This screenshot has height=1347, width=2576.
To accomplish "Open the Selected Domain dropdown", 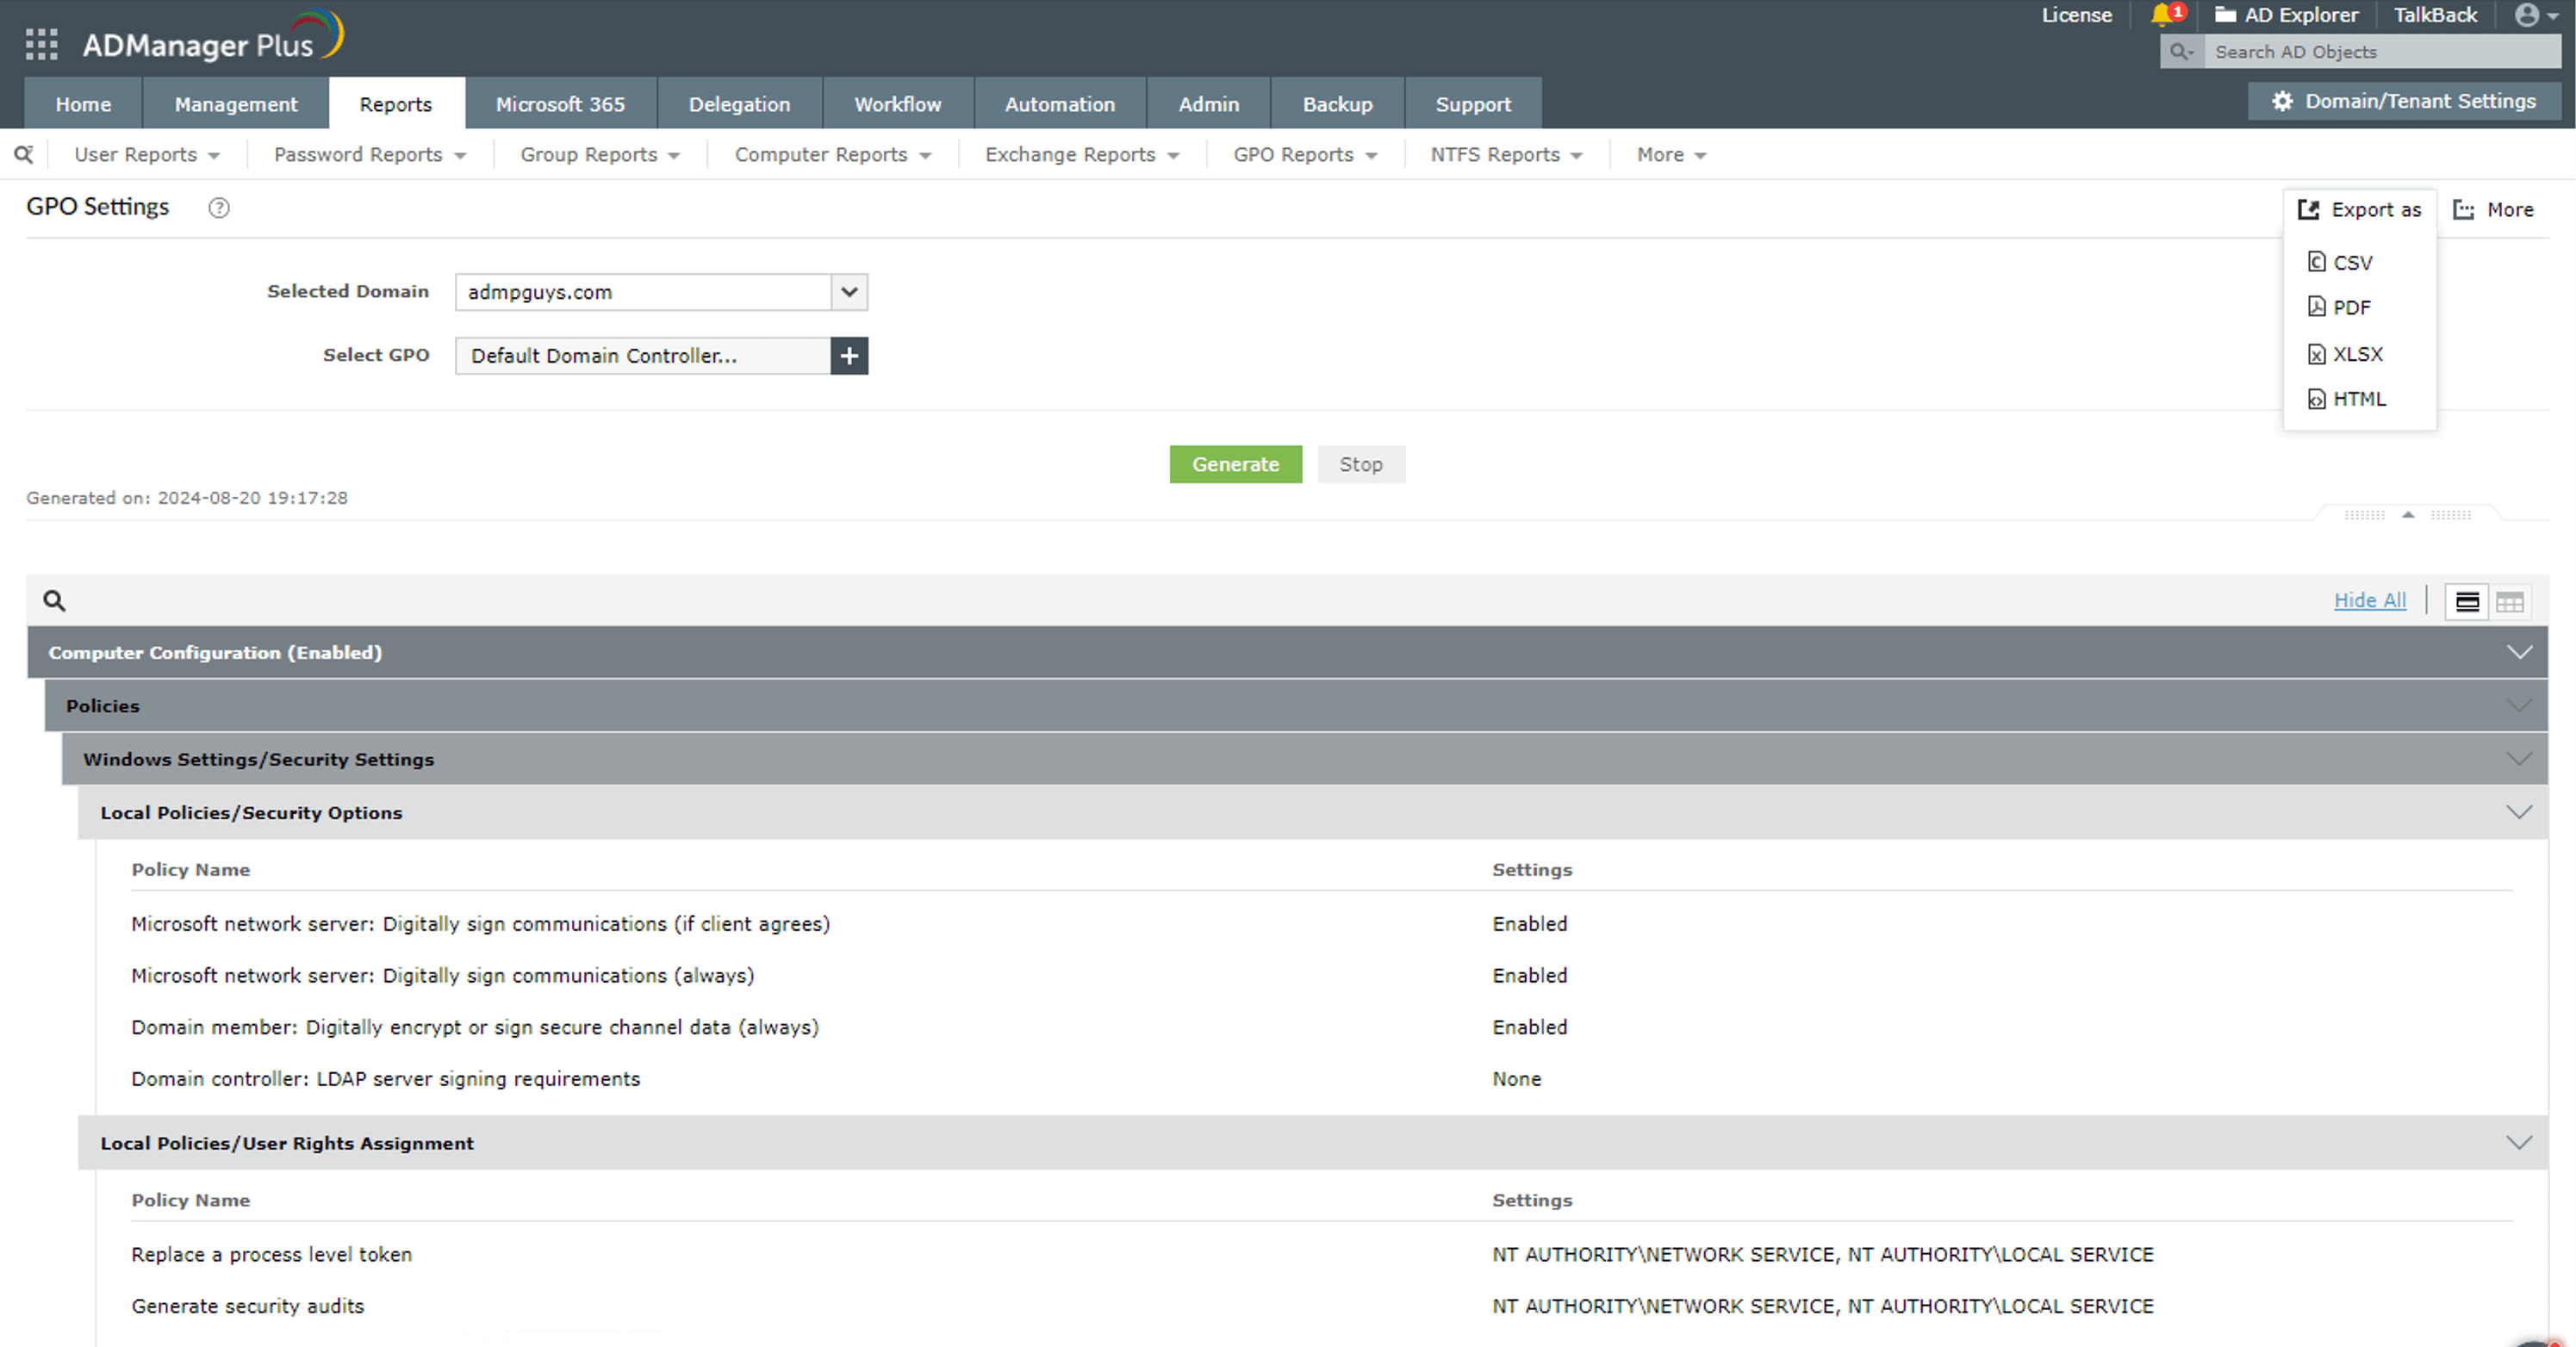I will [x=848, y=292].
